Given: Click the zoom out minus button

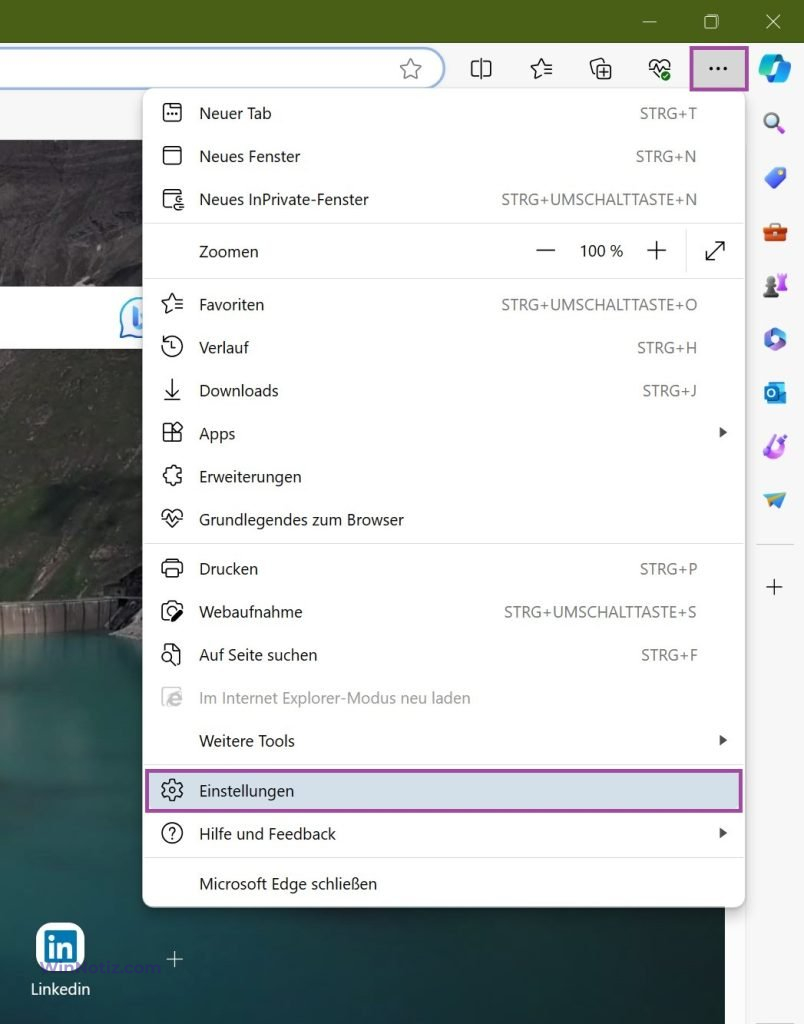Looking at the screenshot, I should (x=545, y=251).
